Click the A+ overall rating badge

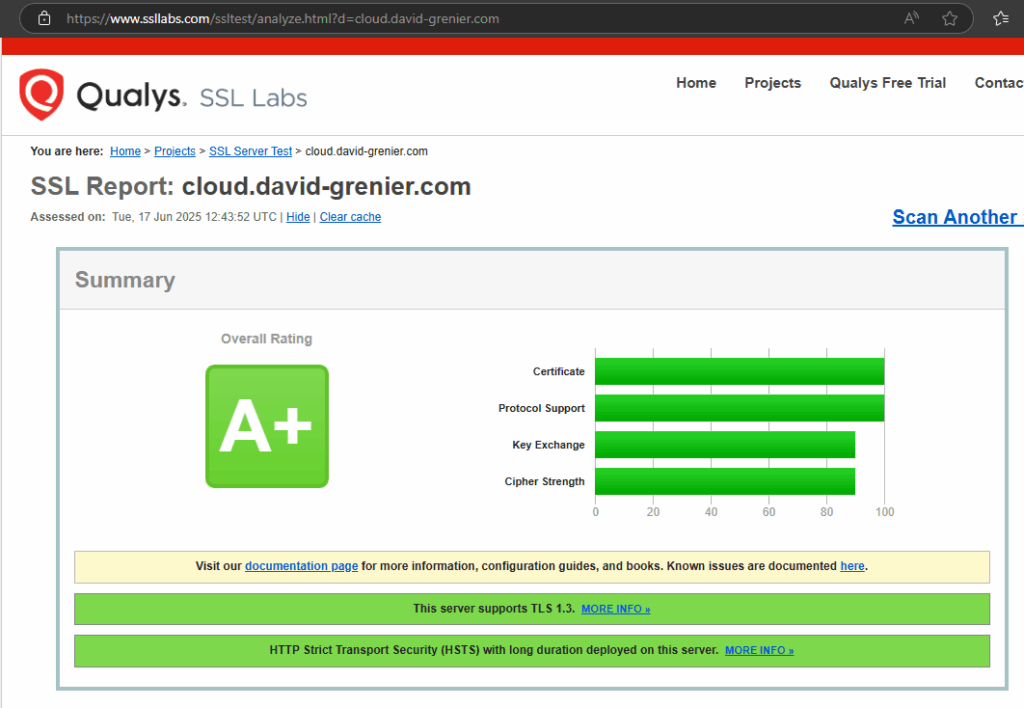tap(267, 427)
